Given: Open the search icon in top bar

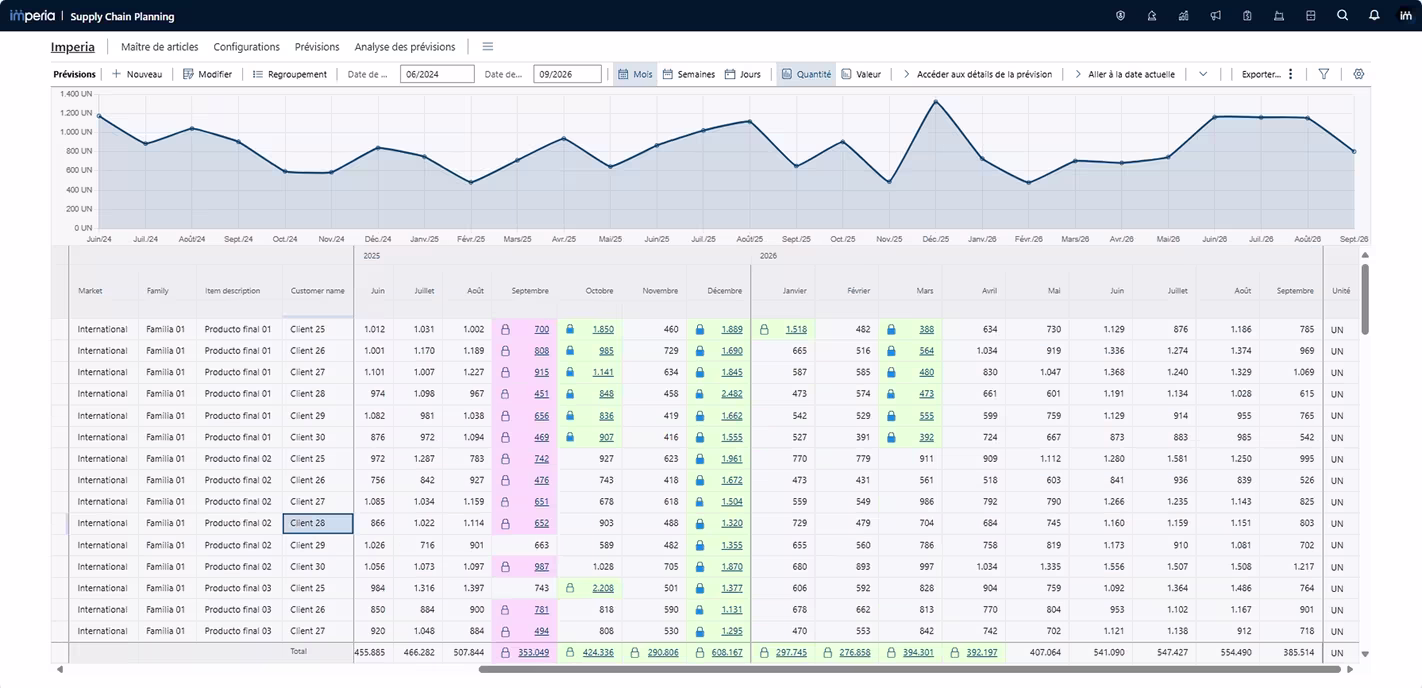Looking at the screenshot, I should coord(1342,16).
